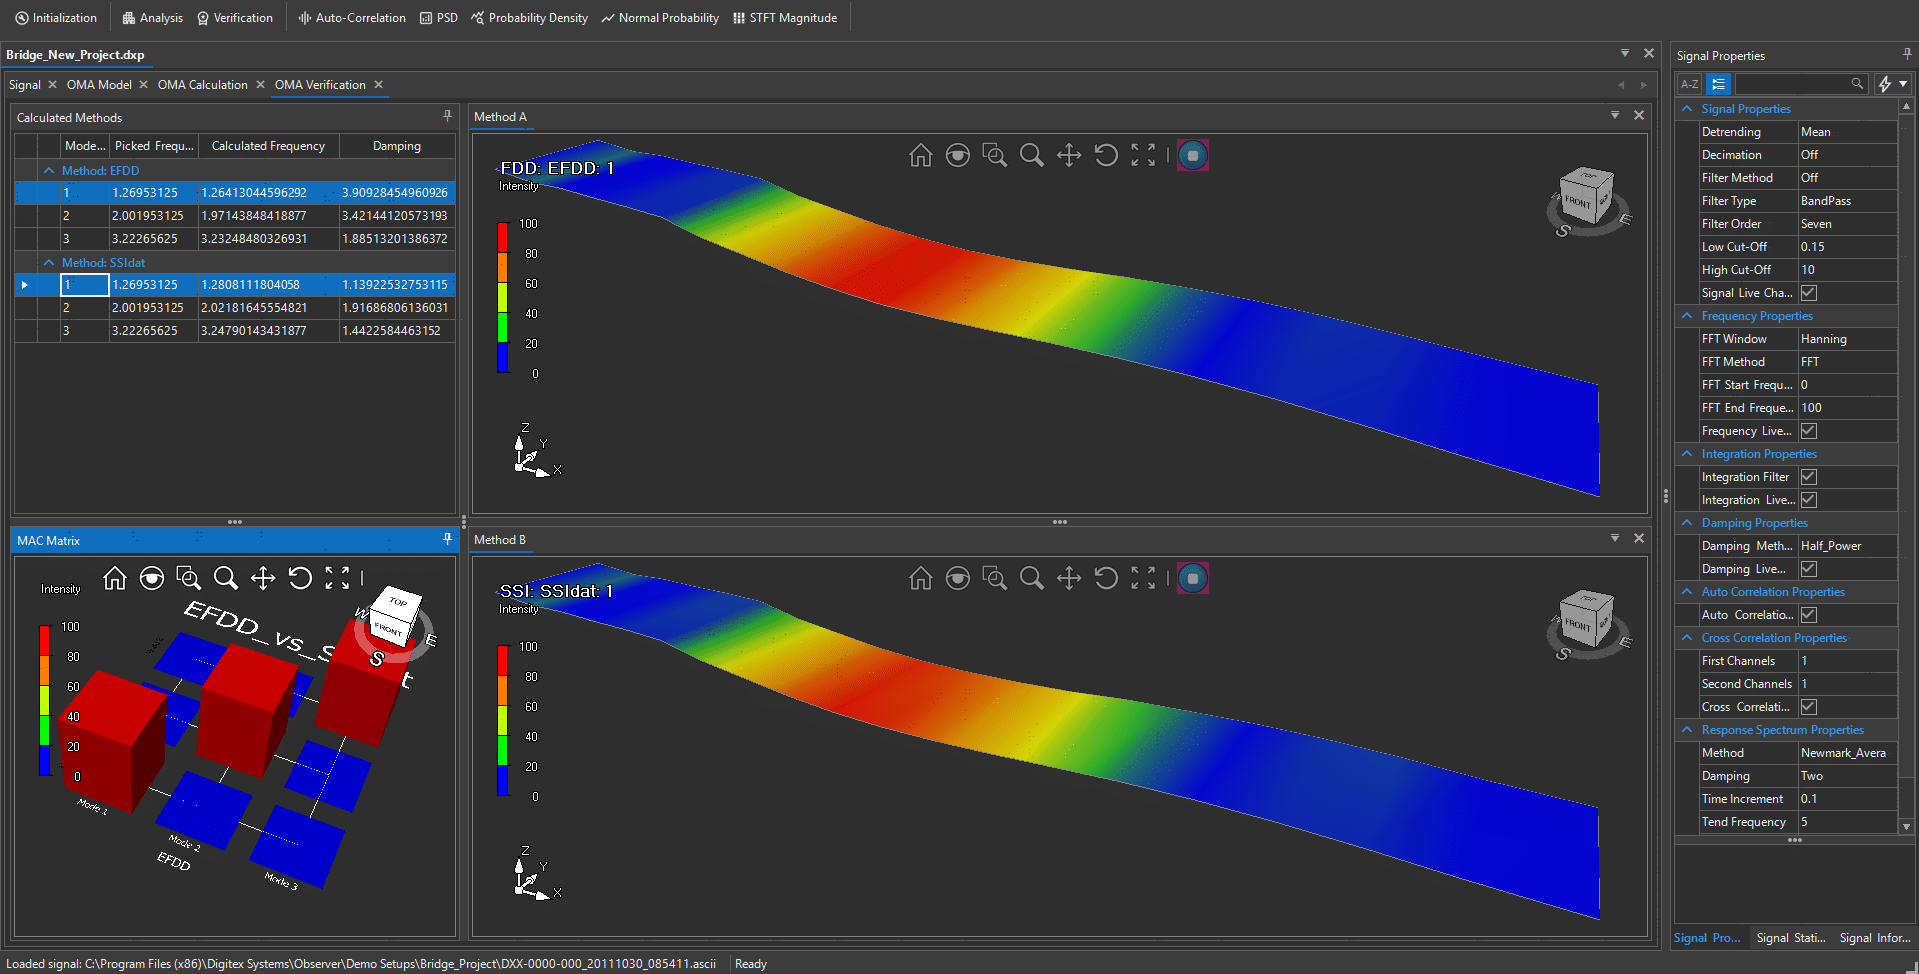Toggle the Signal Live Chart checkbox
Screen dimensions: 1919x974
tap(1808, 293)
